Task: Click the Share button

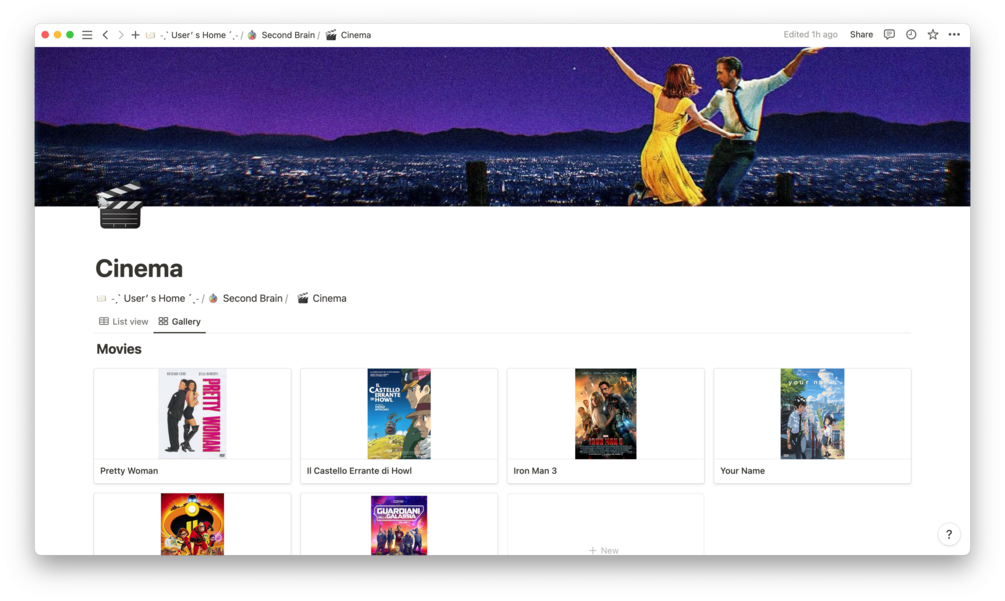Action: click(861, 35)
